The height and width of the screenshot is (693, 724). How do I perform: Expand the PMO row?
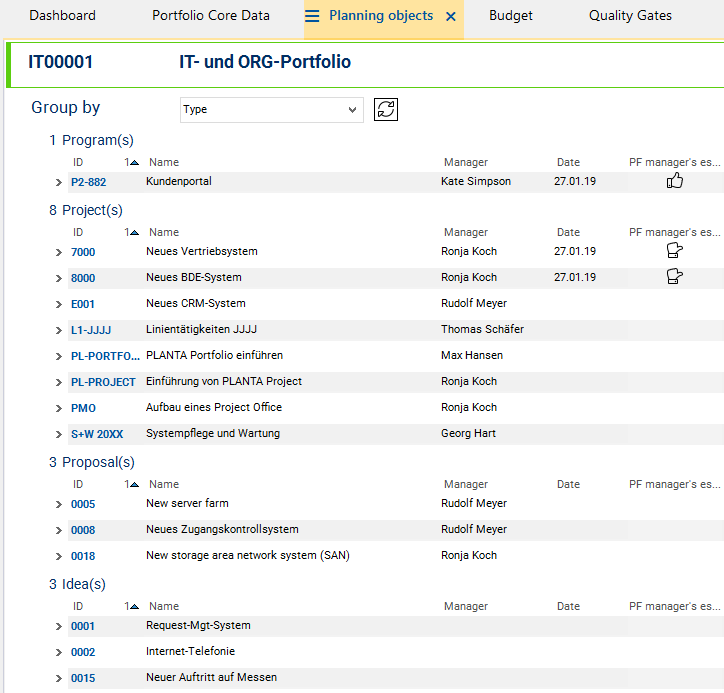(59, 408)
